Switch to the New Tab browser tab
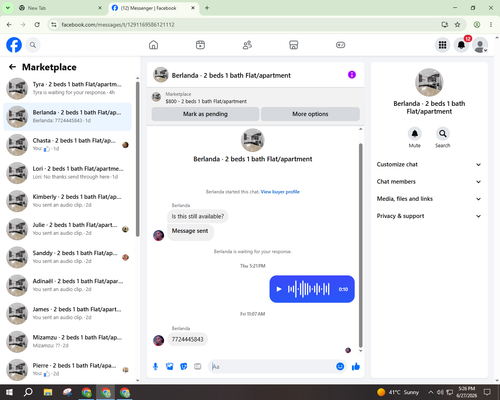The width and height of the screenshot is (500, 400). click(x=60, y=8)
